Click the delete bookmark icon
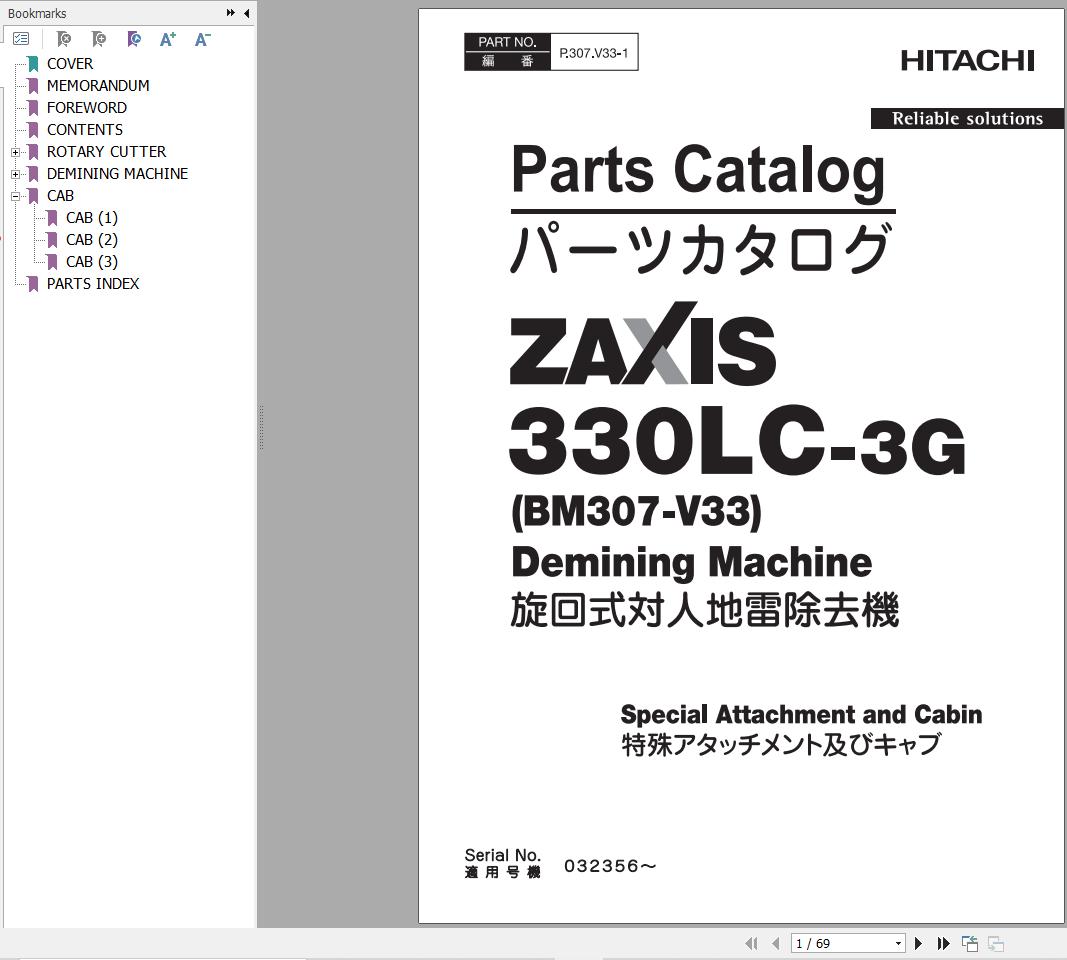This screenshot has width=1067, height=960. coord(63,39)
